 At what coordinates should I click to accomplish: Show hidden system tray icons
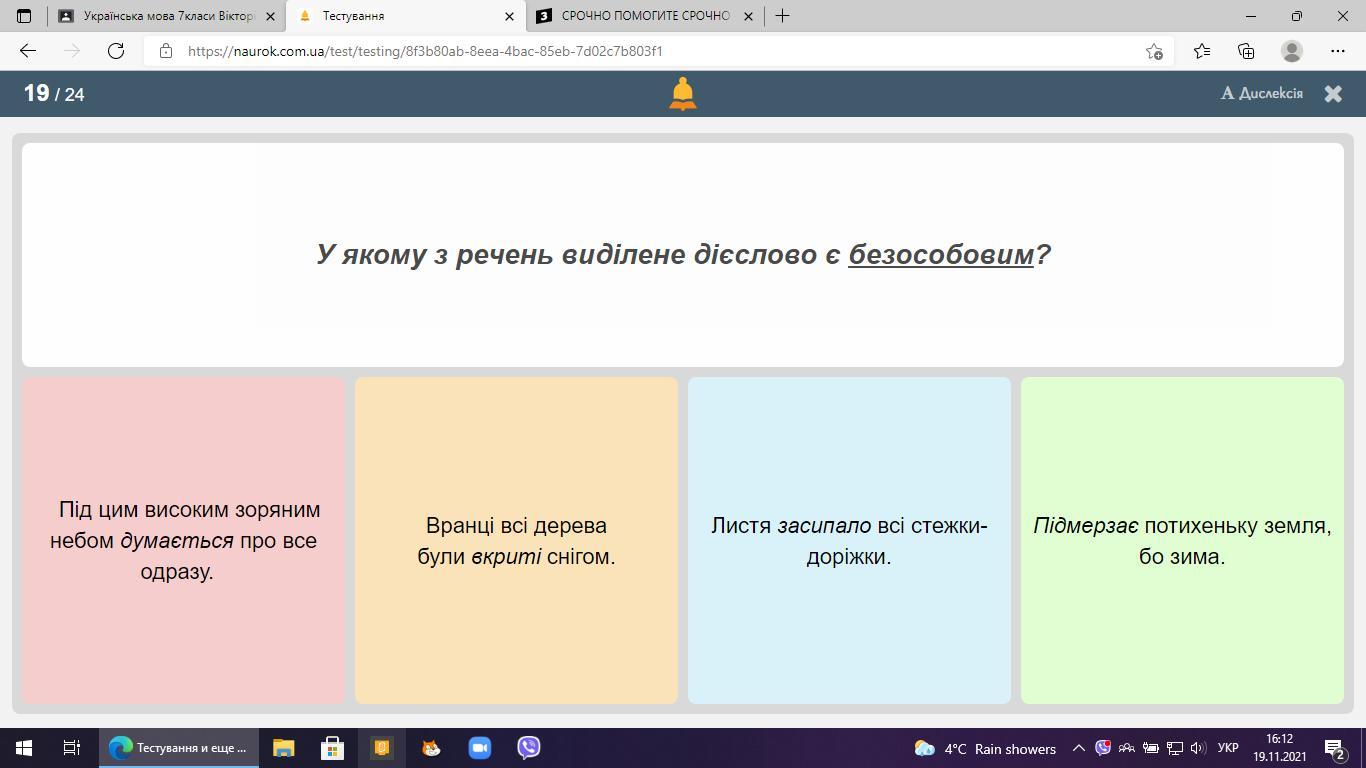point(1079,748)
